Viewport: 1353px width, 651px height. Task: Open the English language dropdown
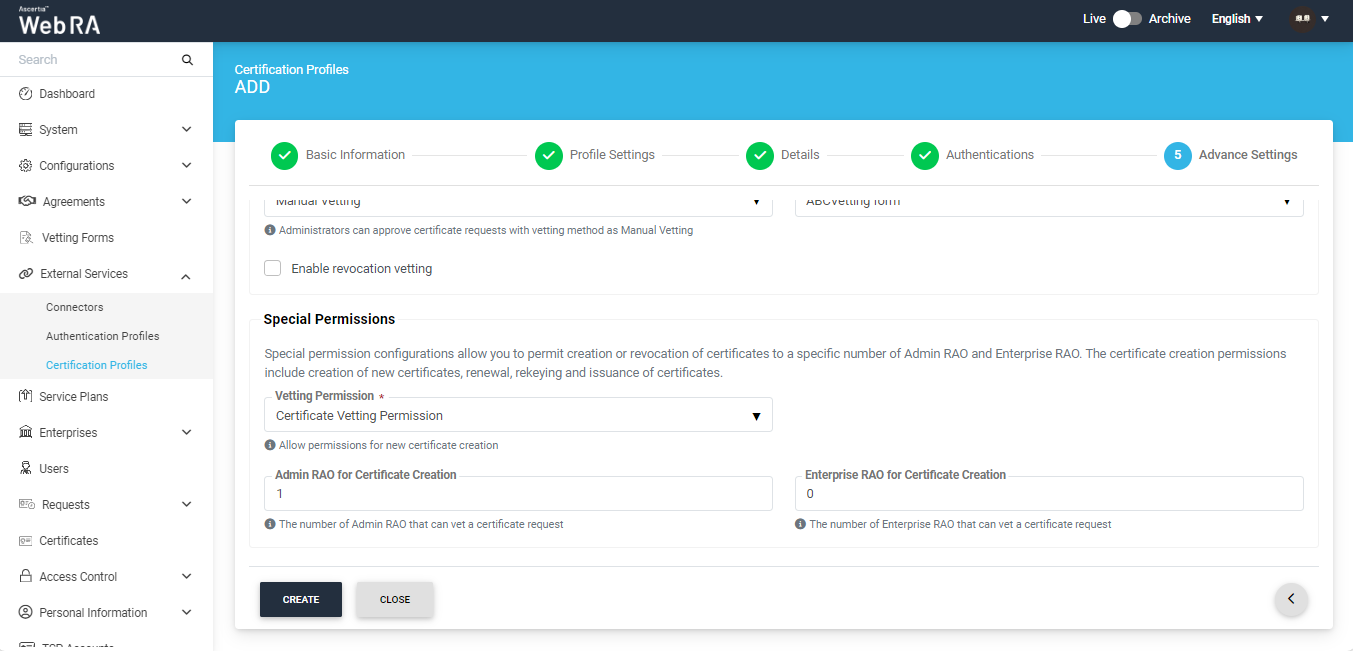point(1237,19)
